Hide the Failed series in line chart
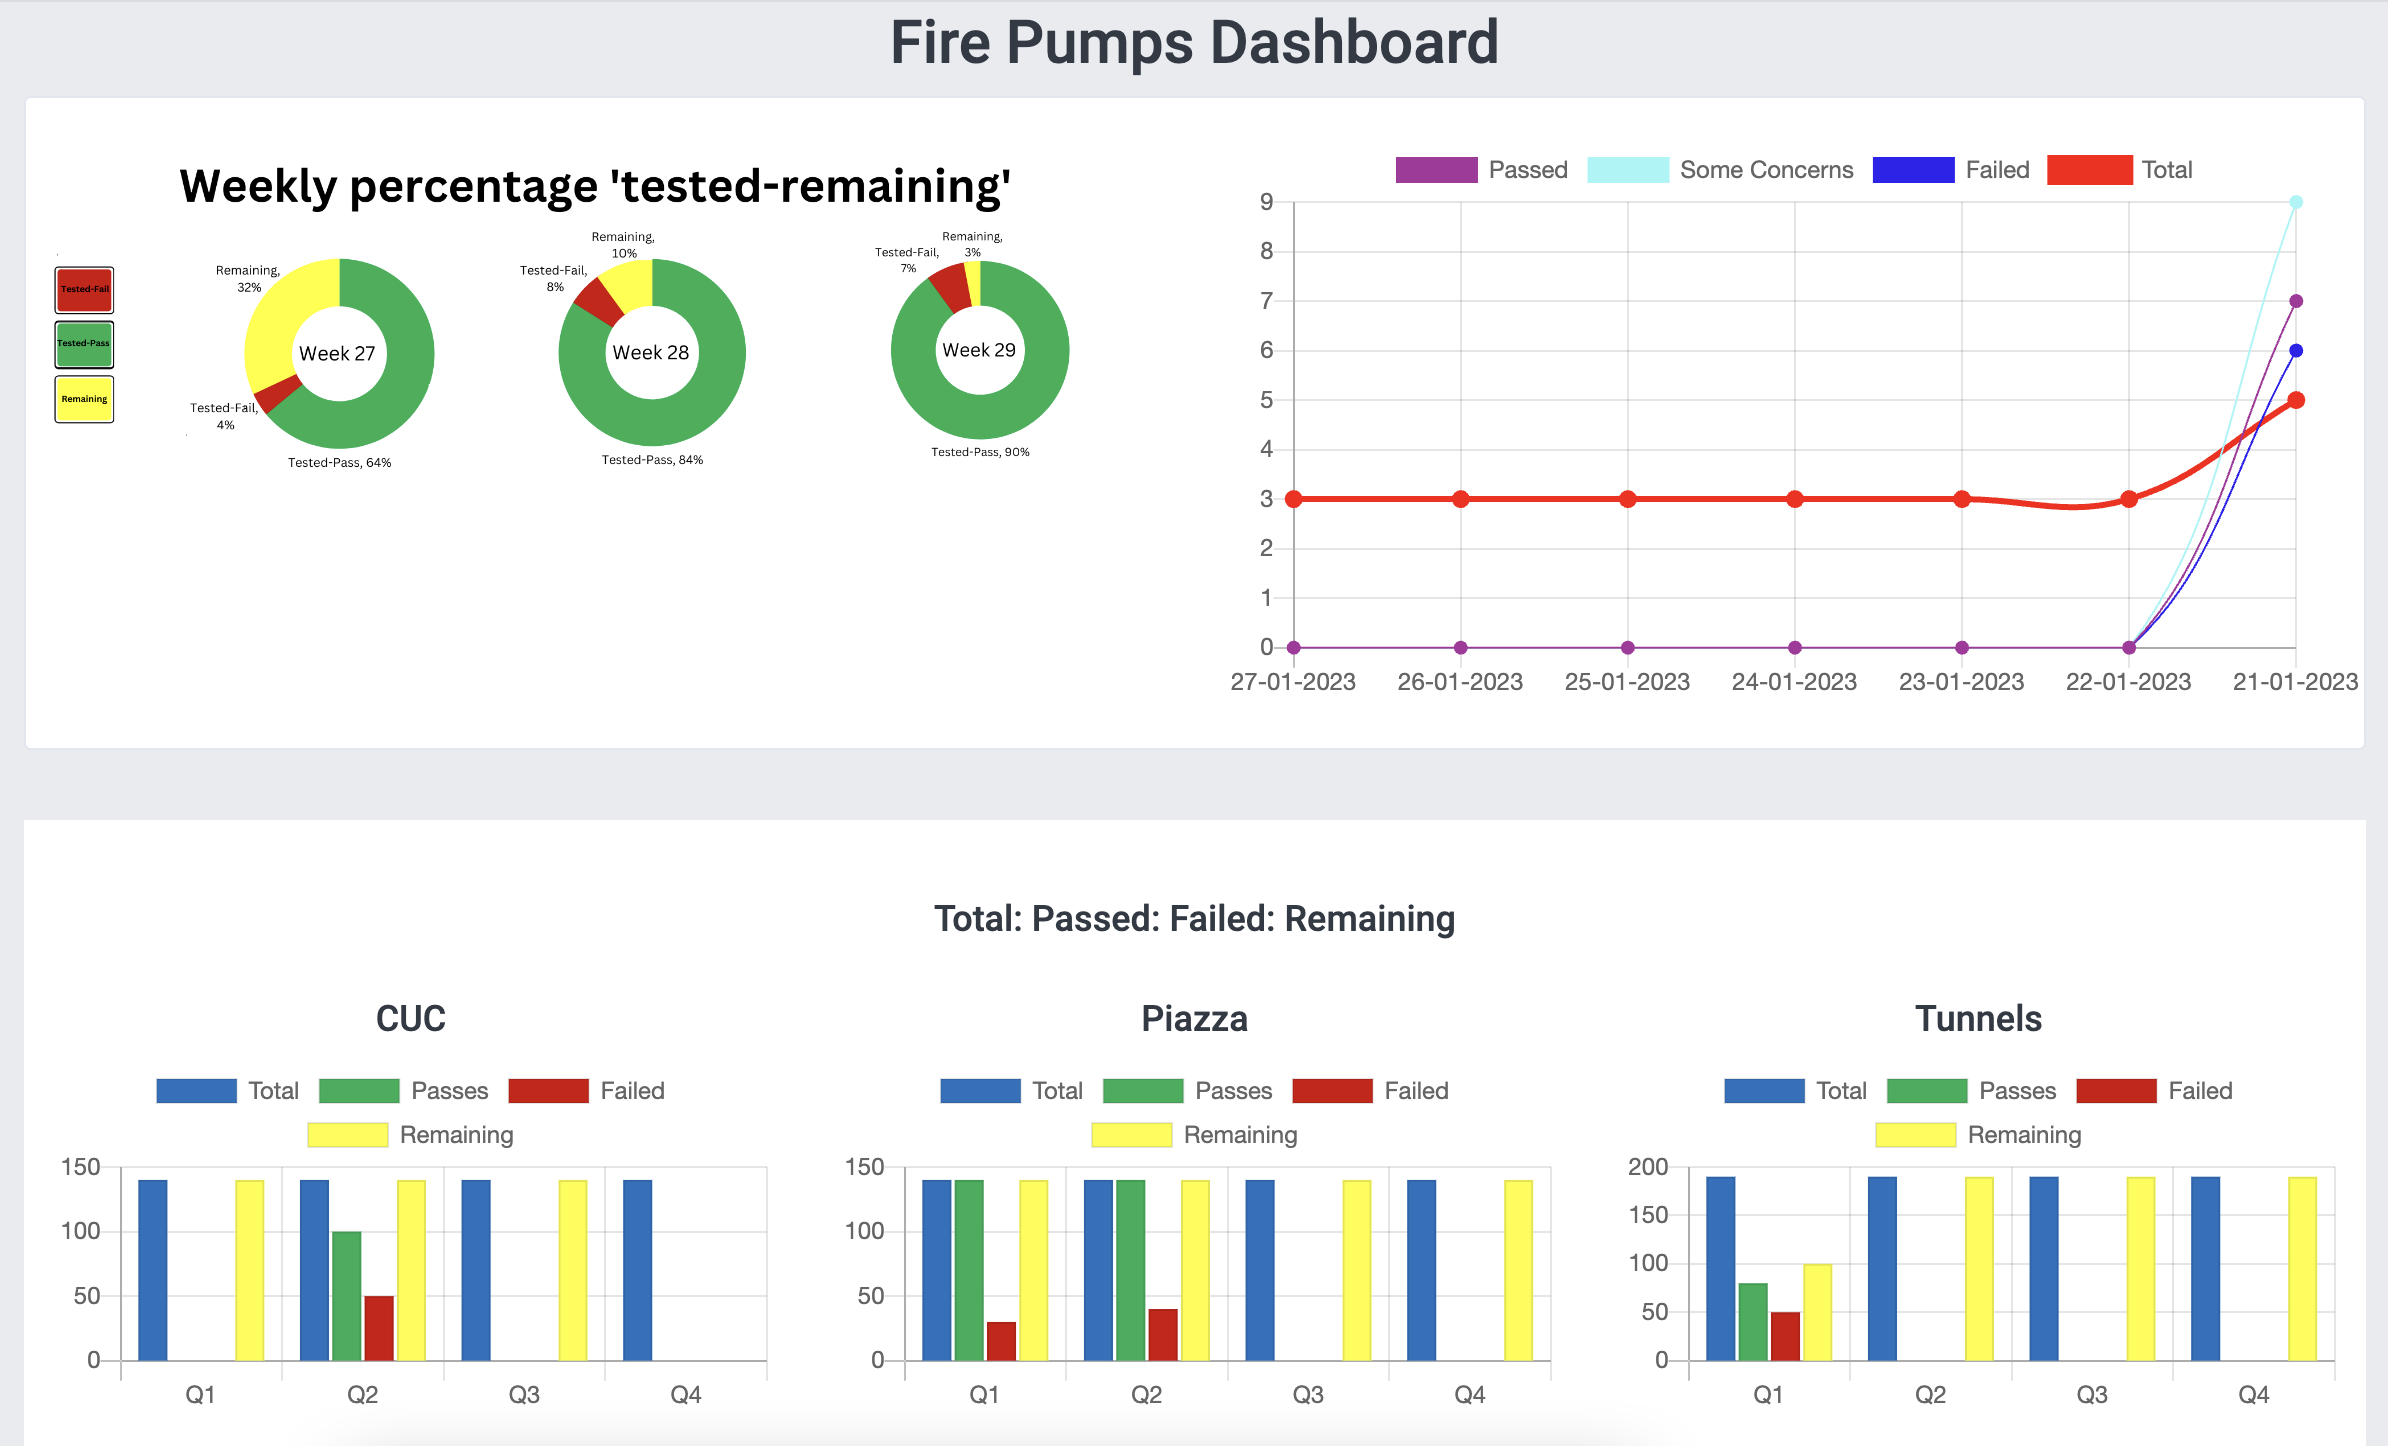The height and width of the screenshot is (1446, 2388). point(1912,170)
